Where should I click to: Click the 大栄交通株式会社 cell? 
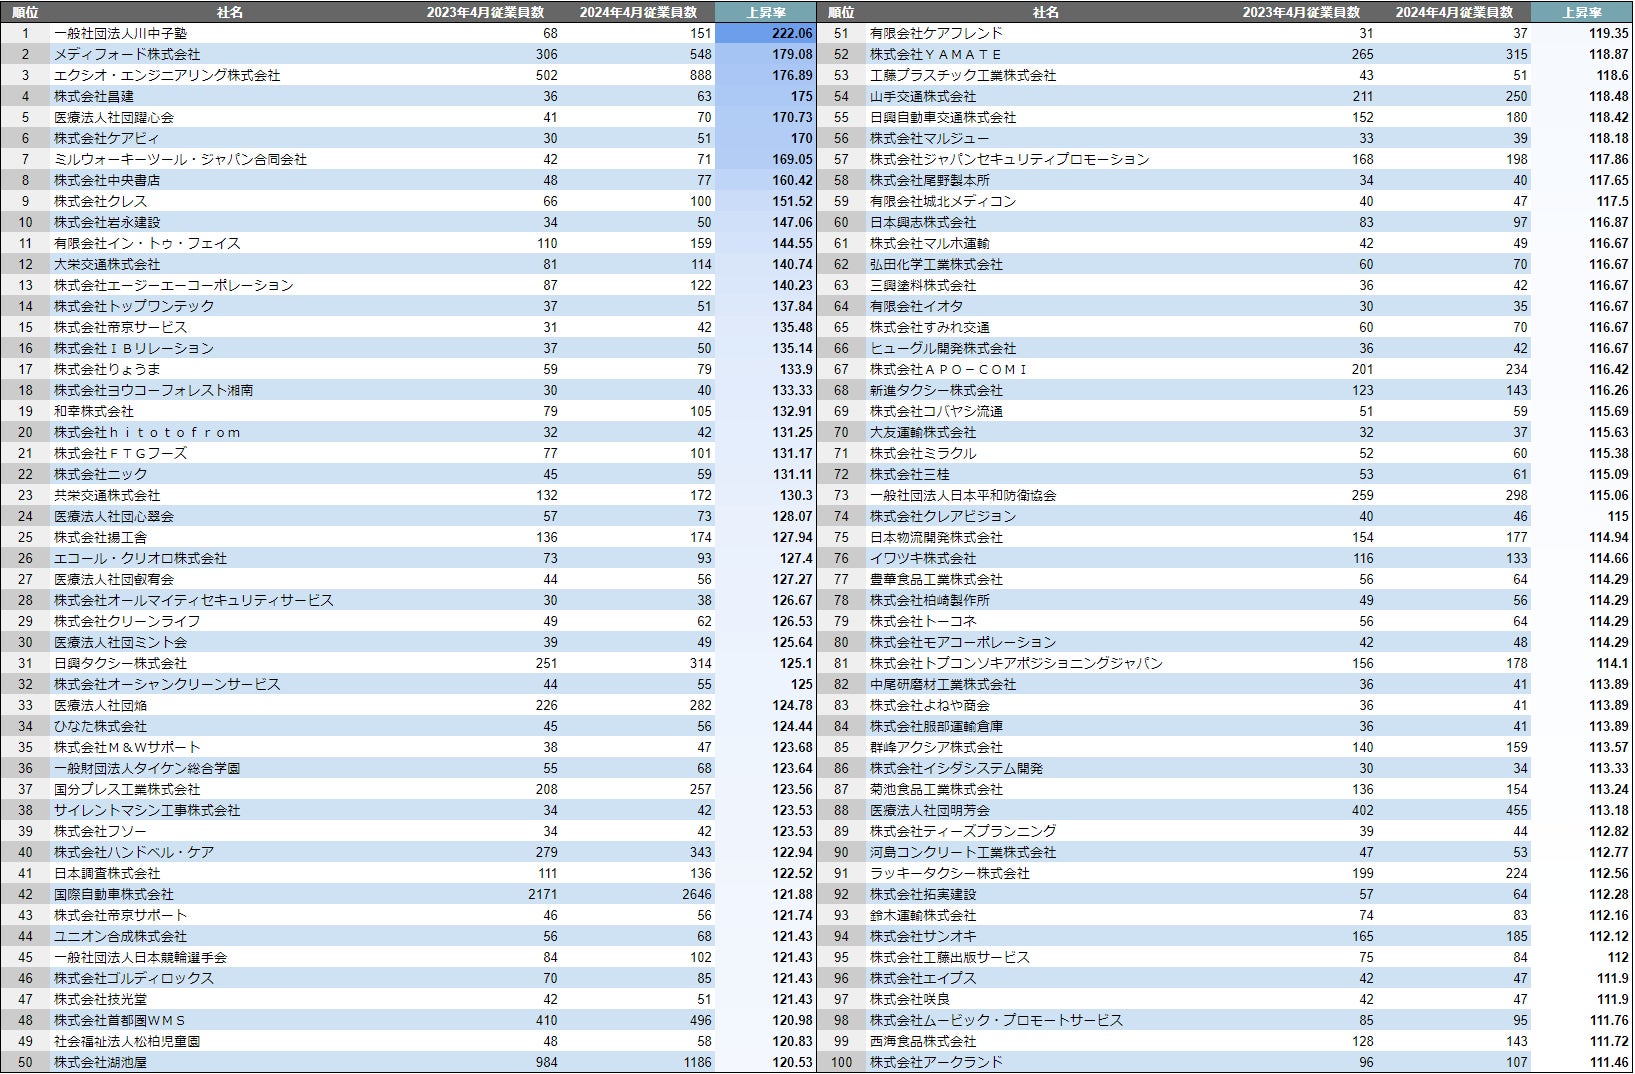coord(107,264)
